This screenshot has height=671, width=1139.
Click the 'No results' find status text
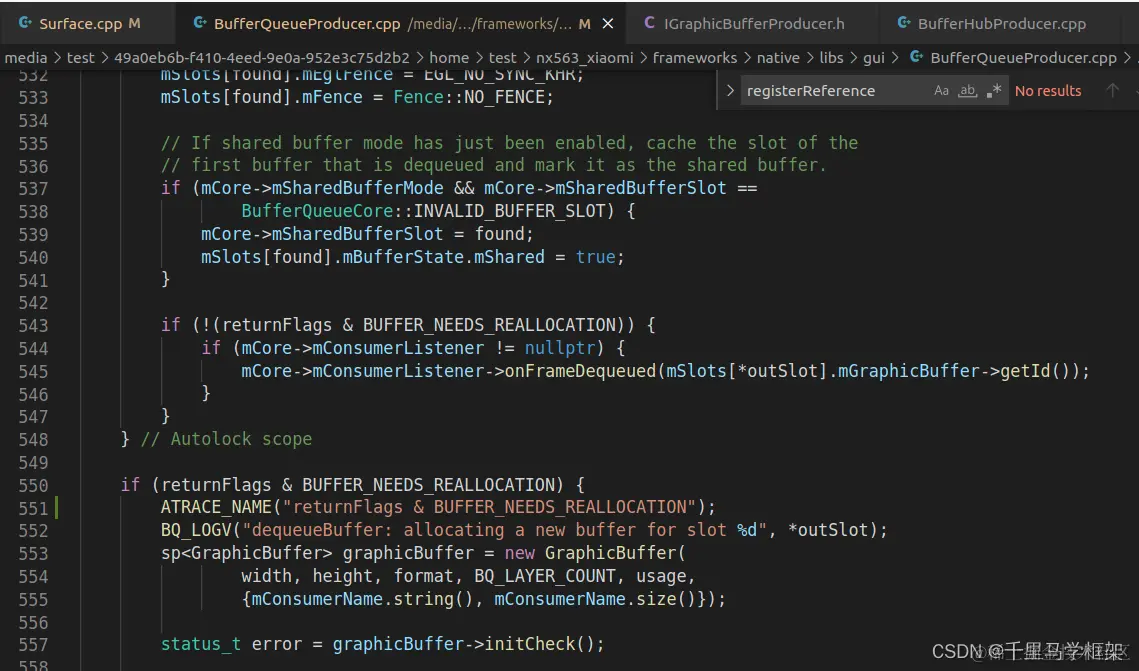pyautogui.click(x=1047, y=91)
